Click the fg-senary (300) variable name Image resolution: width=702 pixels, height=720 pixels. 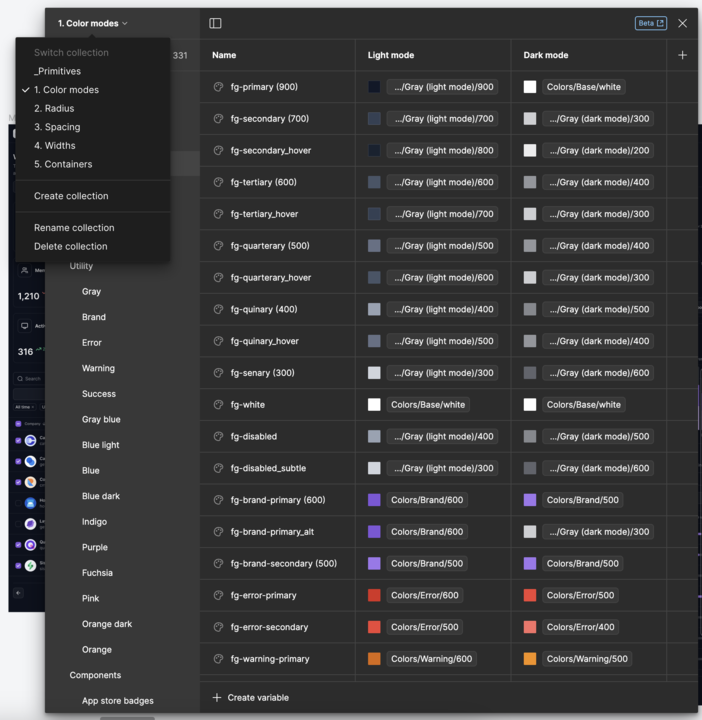click(x=263, y=373)
